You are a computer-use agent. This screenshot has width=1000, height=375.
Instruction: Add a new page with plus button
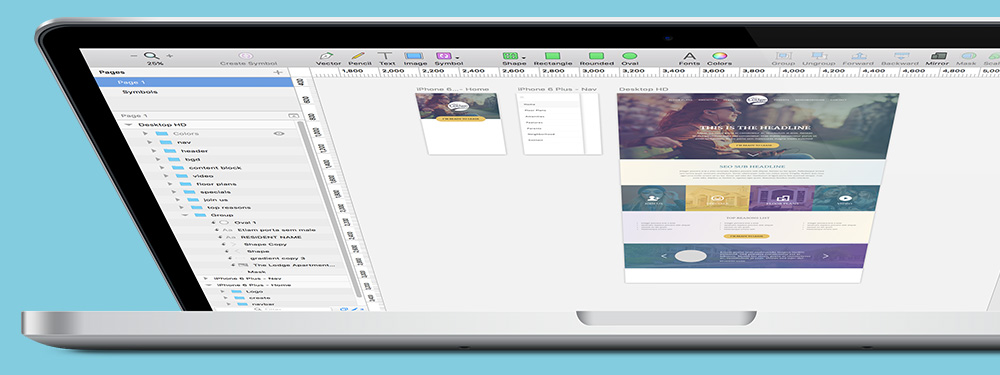coord(277,73)
